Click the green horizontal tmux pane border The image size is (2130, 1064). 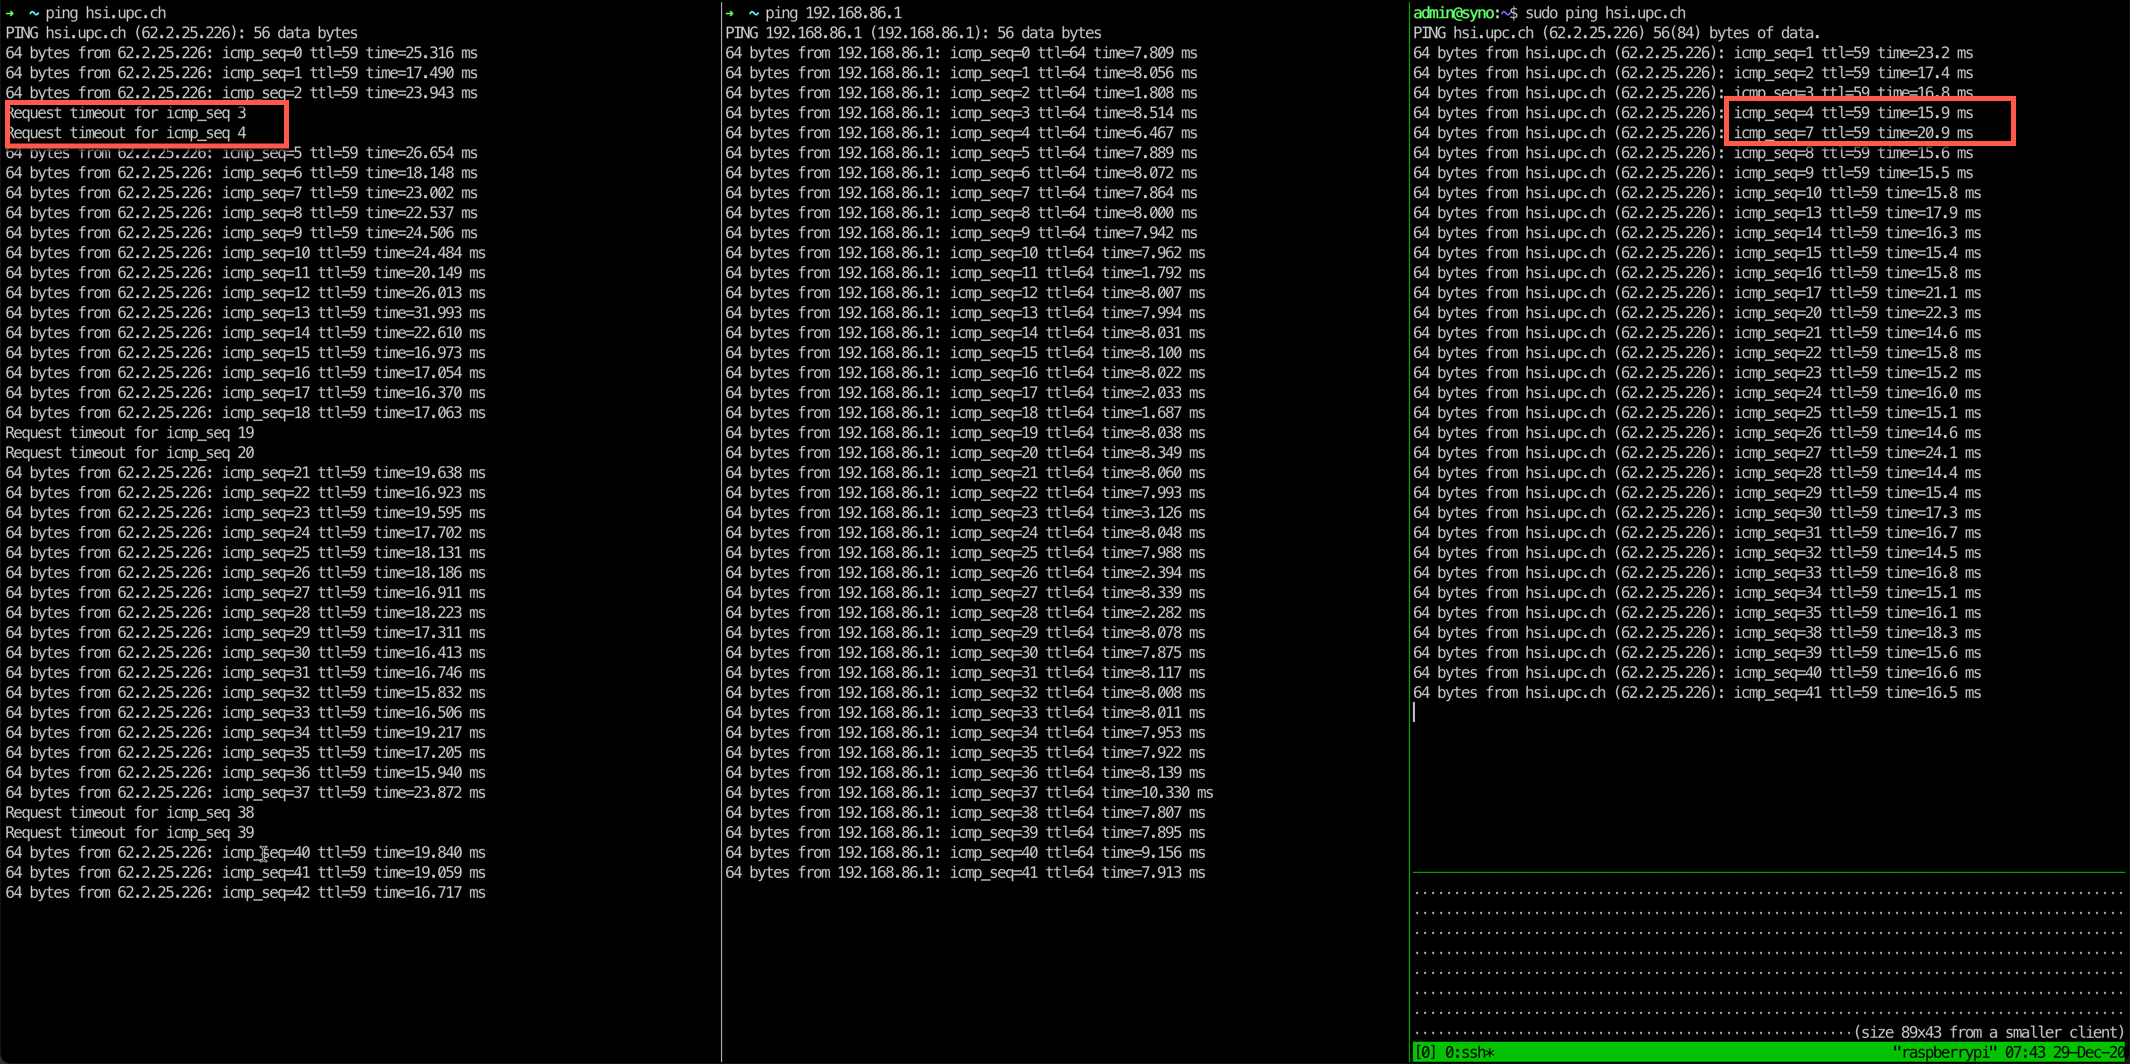1768,873
